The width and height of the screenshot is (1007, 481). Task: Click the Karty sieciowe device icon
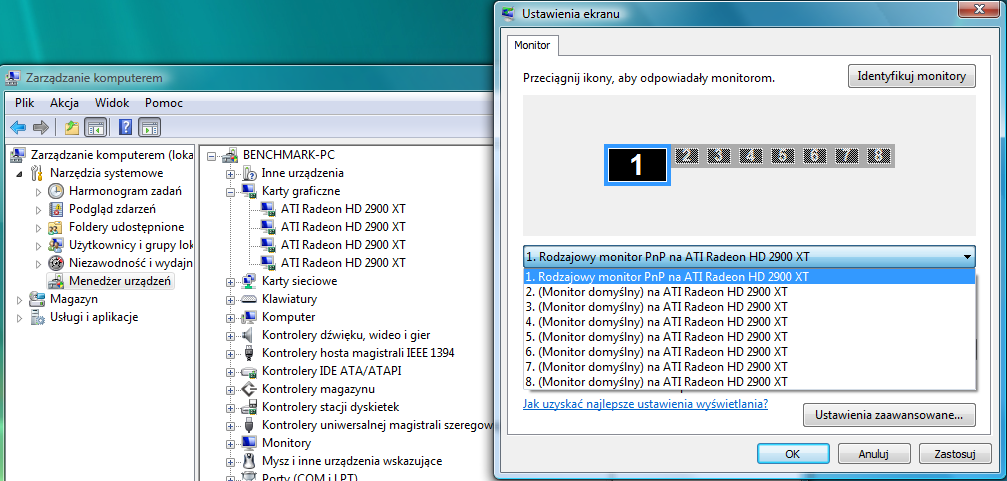pos(249,281)
